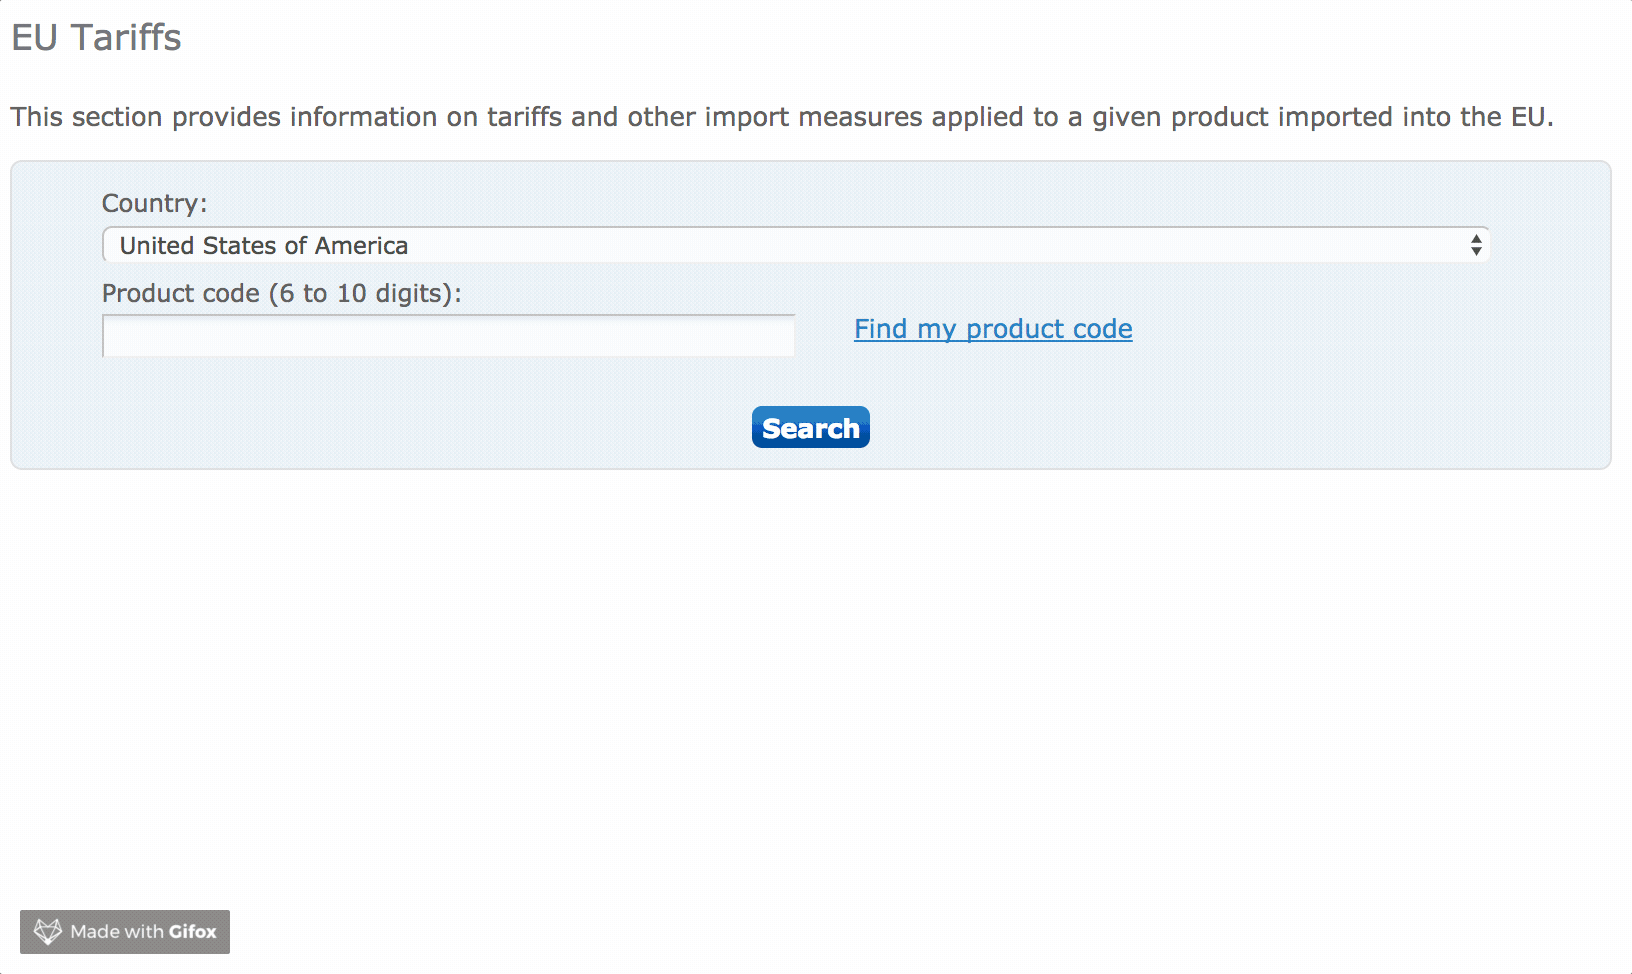Click 'This section provides information' intro text
This screenshot has height=974, width=1632.
point(224,117)
